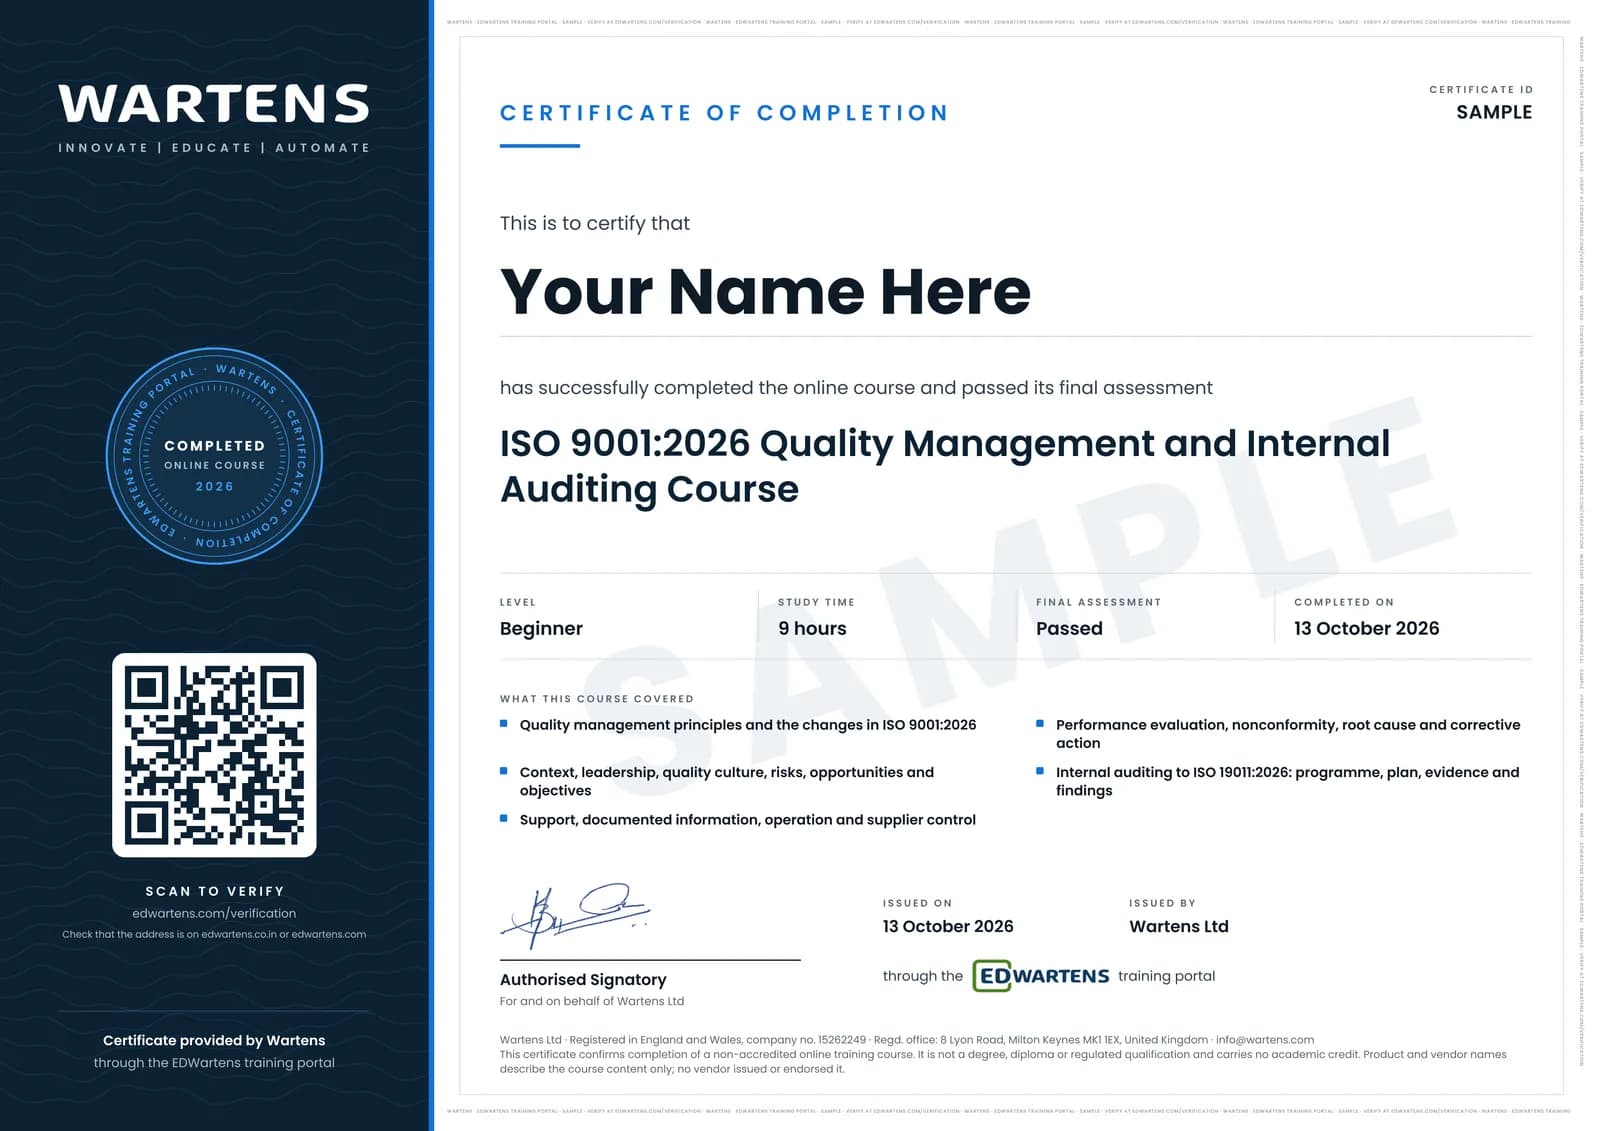Click the 'Certificate of Completion' heading
1600x1131 pixels.
724,113
